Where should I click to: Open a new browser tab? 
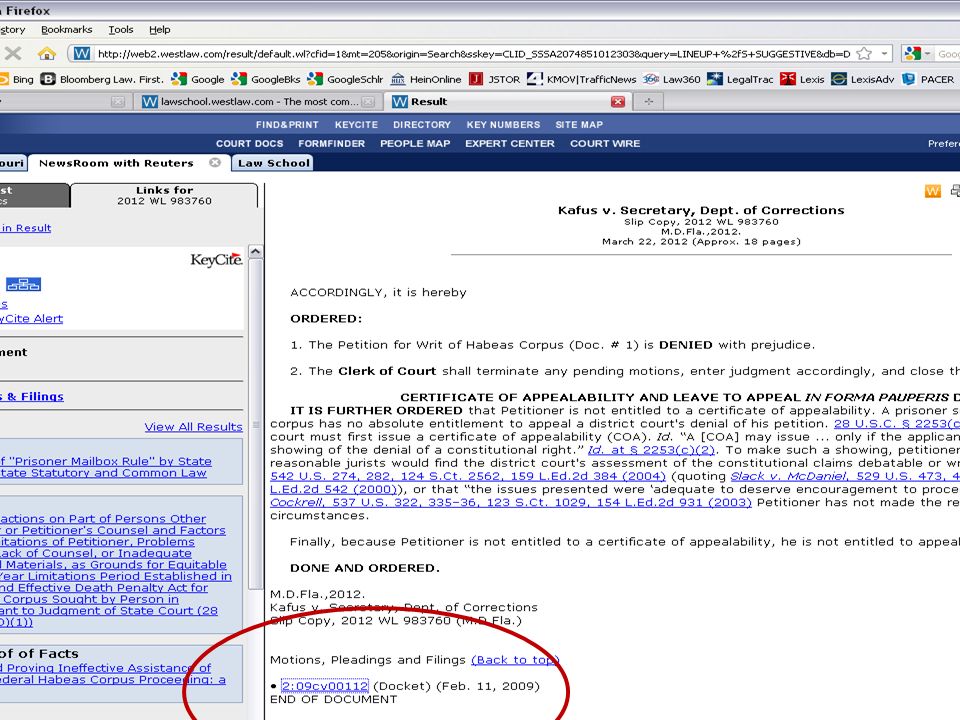point(648,102)
